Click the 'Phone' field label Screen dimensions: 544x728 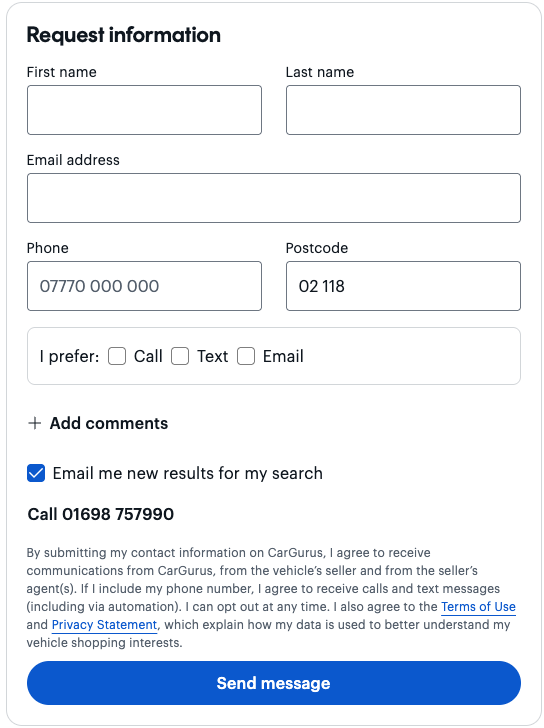[x=48, y=248]
